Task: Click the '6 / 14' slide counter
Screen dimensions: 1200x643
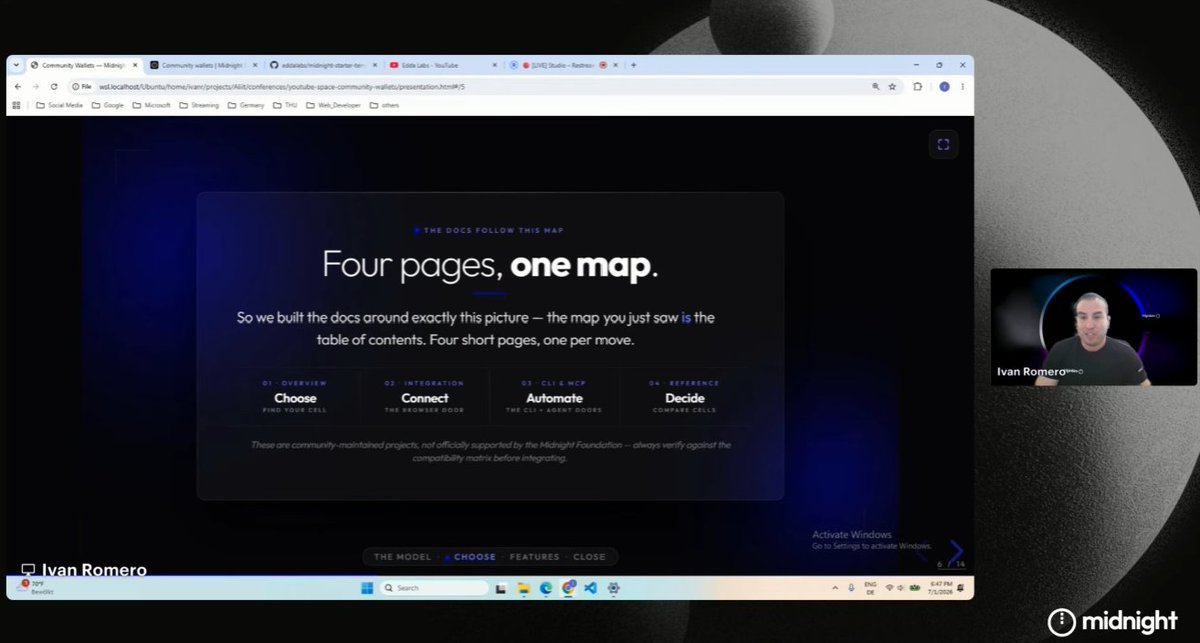Action: click(951, 565)
